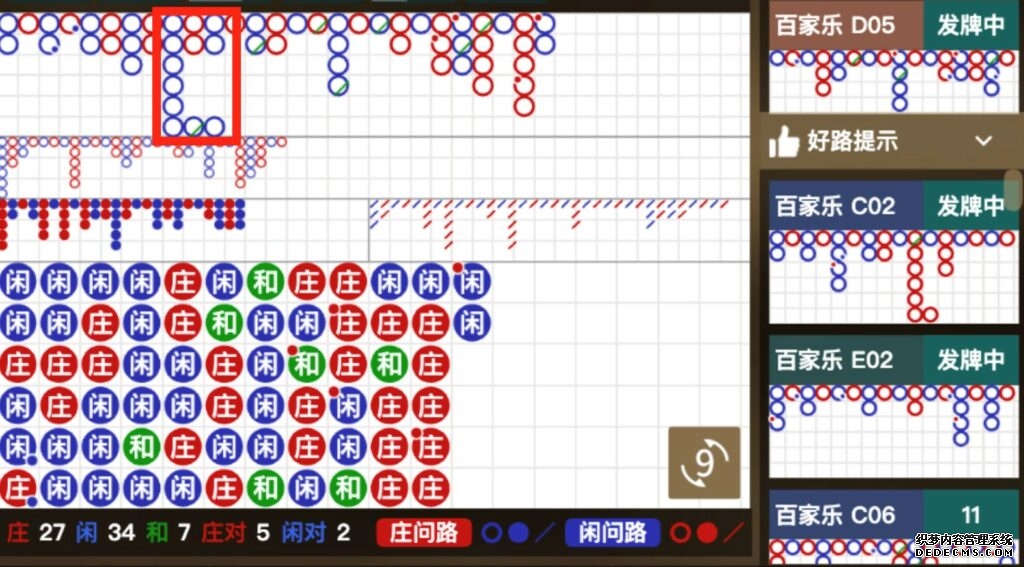The height and width of the screenshot is (567, 1024).
Task: Click the 庄对 5 count in the stats bar
Action: (236, 533)
